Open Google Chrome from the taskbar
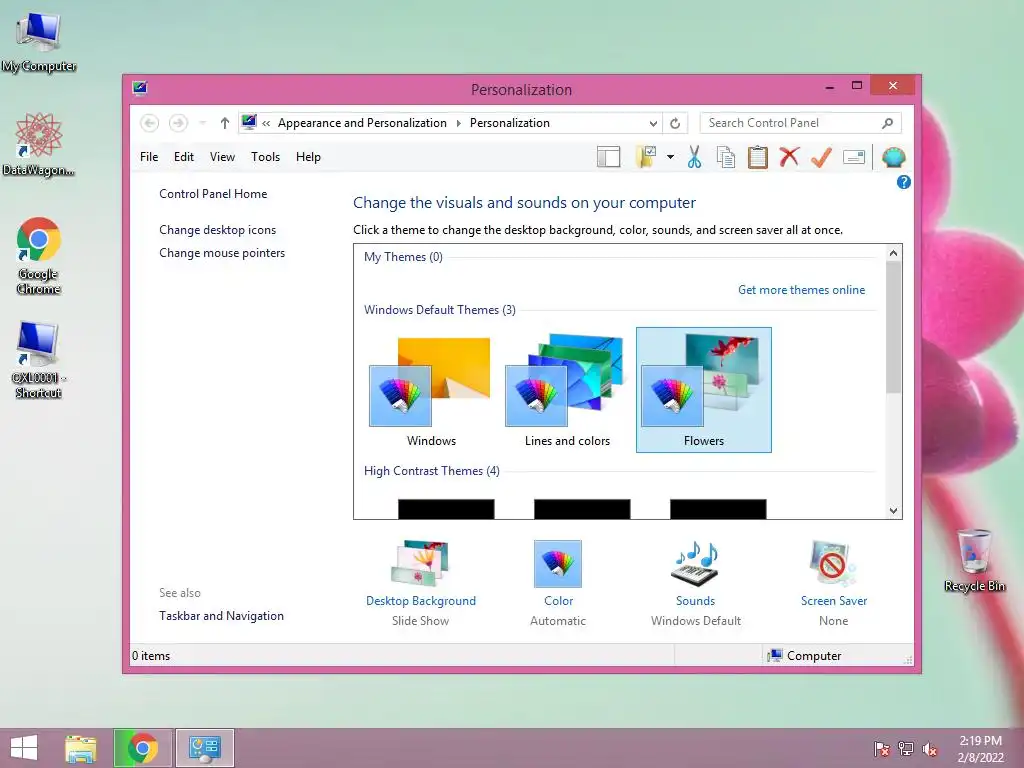Image resolution: width=1024 pixels, height=768 pixels. [x=142, y=748]
